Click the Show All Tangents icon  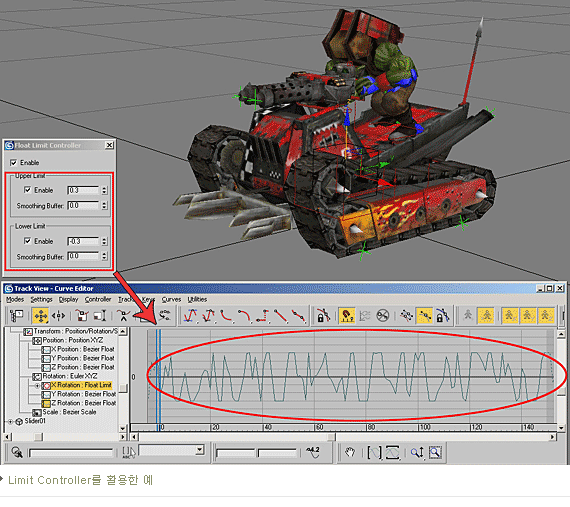(406, 315)
